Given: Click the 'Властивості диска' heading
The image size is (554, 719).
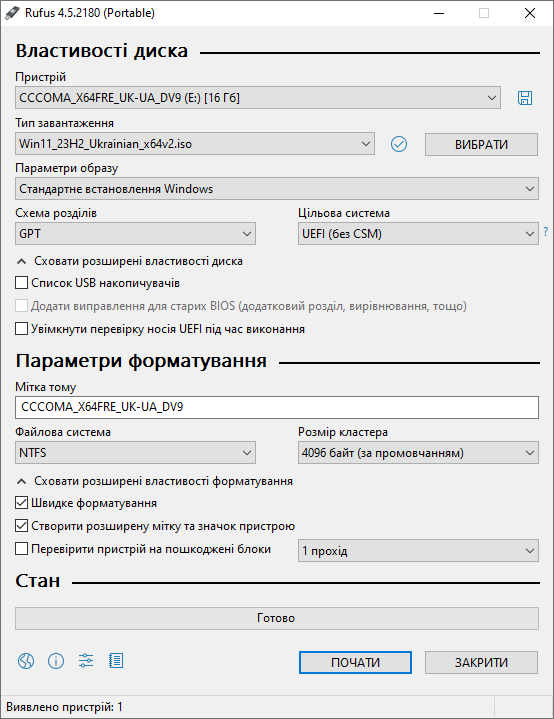Looking at the screenshot, I should tap(102, 50).
